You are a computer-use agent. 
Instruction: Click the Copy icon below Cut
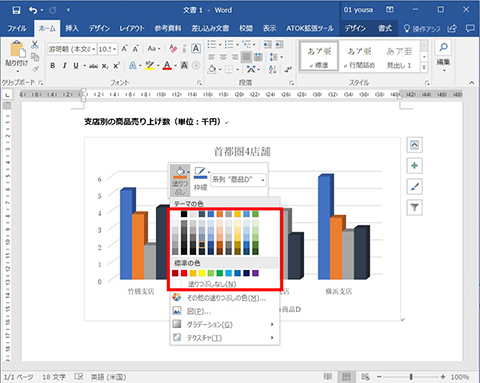point(35,57)
